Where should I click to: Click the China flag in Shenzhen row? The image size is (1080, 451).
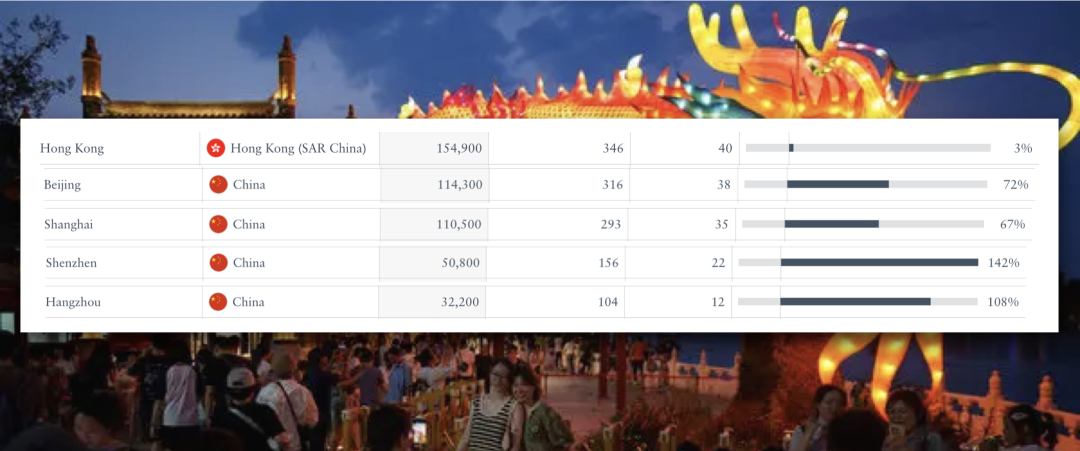click(218, 262)
